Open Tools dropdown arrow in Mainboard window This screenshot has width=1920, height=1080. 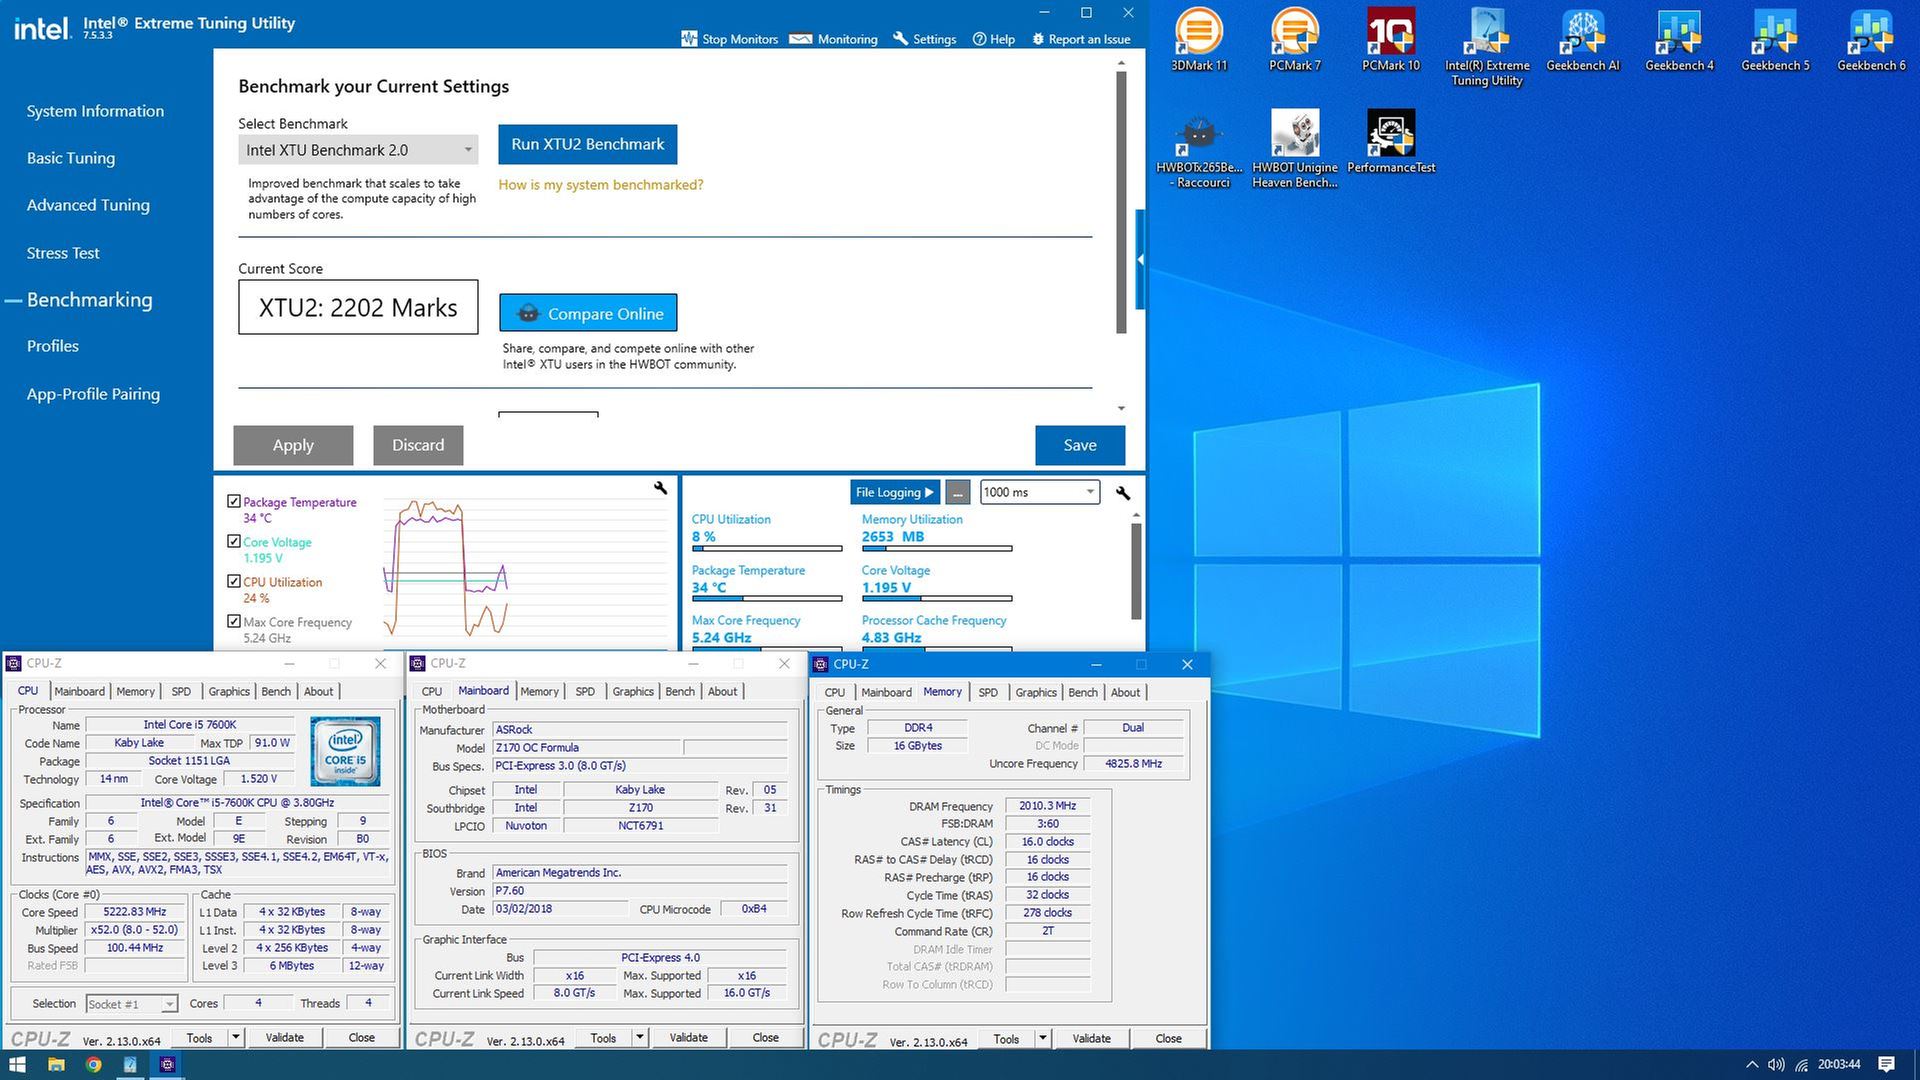[x=640, y=1038]
